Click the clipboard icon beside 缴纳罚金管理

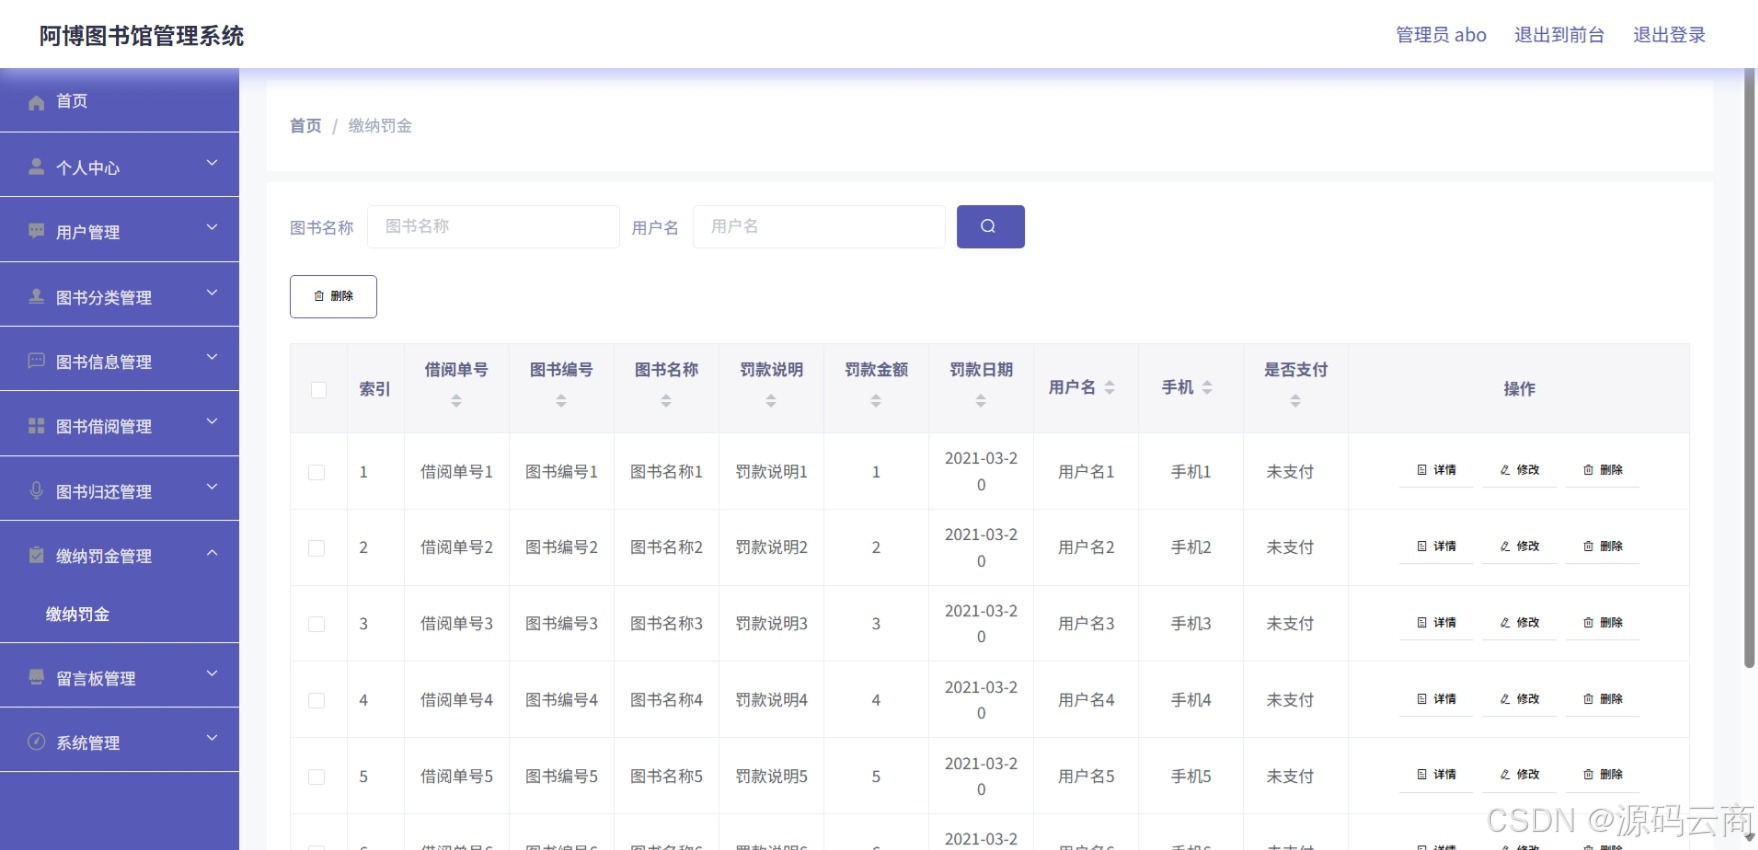pyautogui.click(x=37, y=555)
